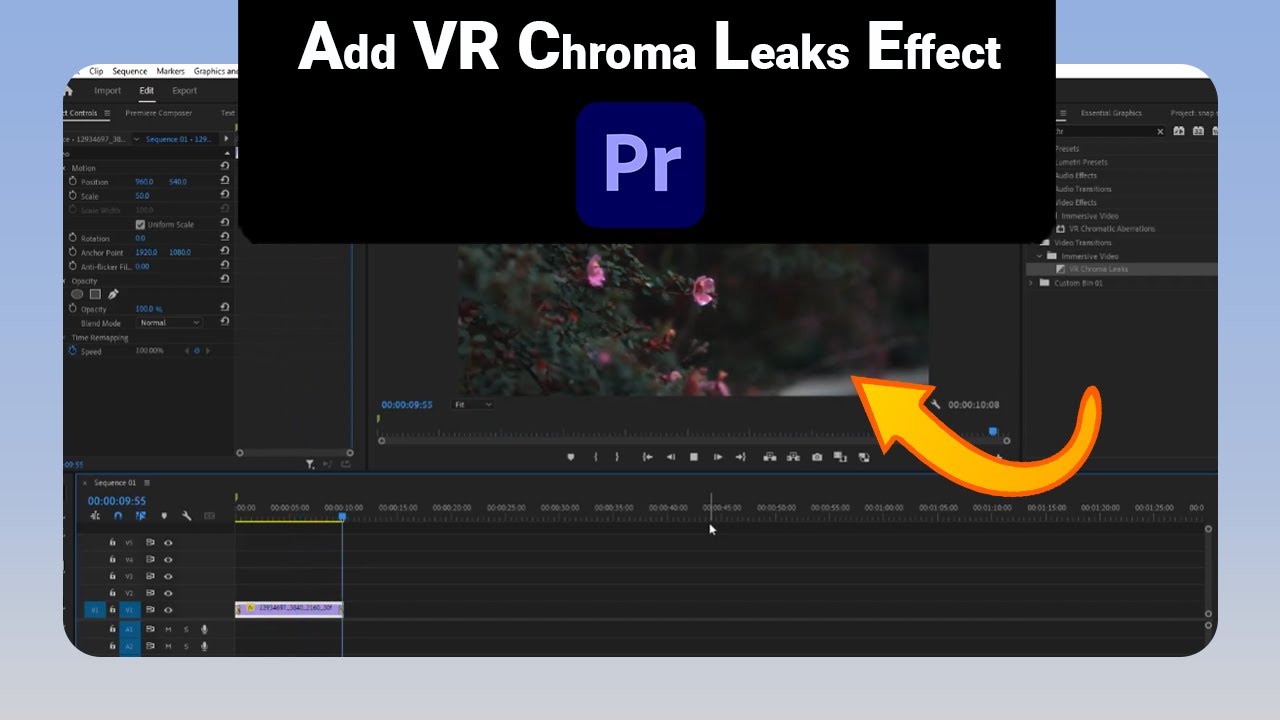The image size is (1280, 720).
Task: Open the Markers menu
Action: (x=171, y=71)
